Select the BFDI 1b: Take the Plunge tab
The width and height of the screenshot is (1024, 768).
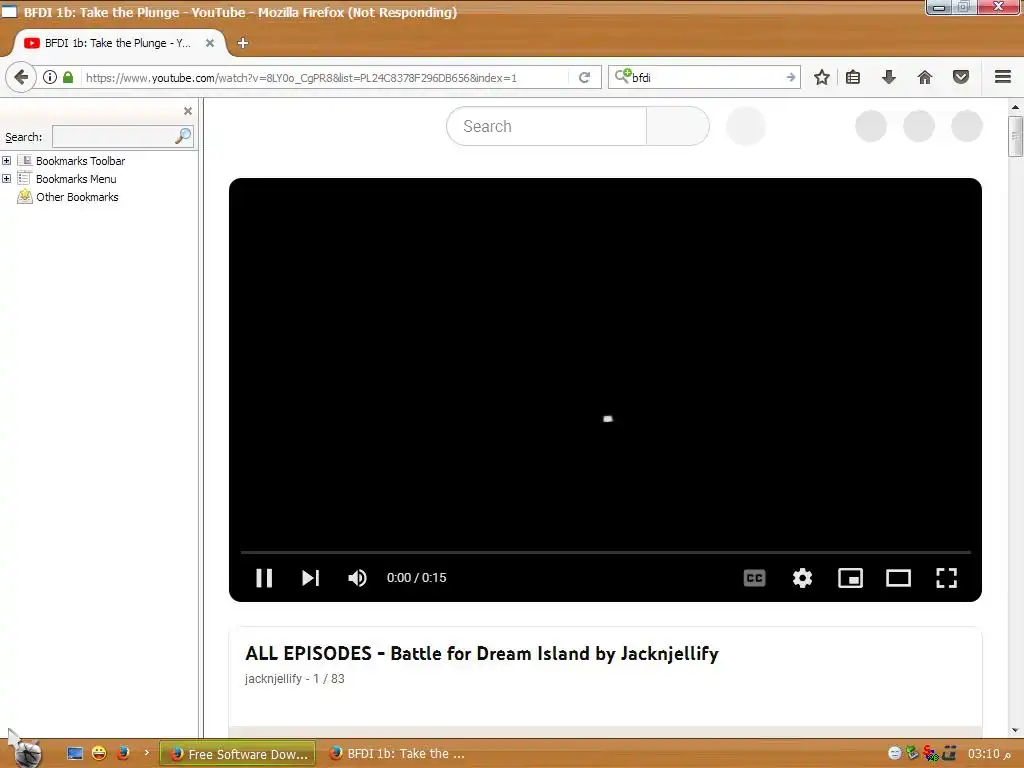(118, 43)
